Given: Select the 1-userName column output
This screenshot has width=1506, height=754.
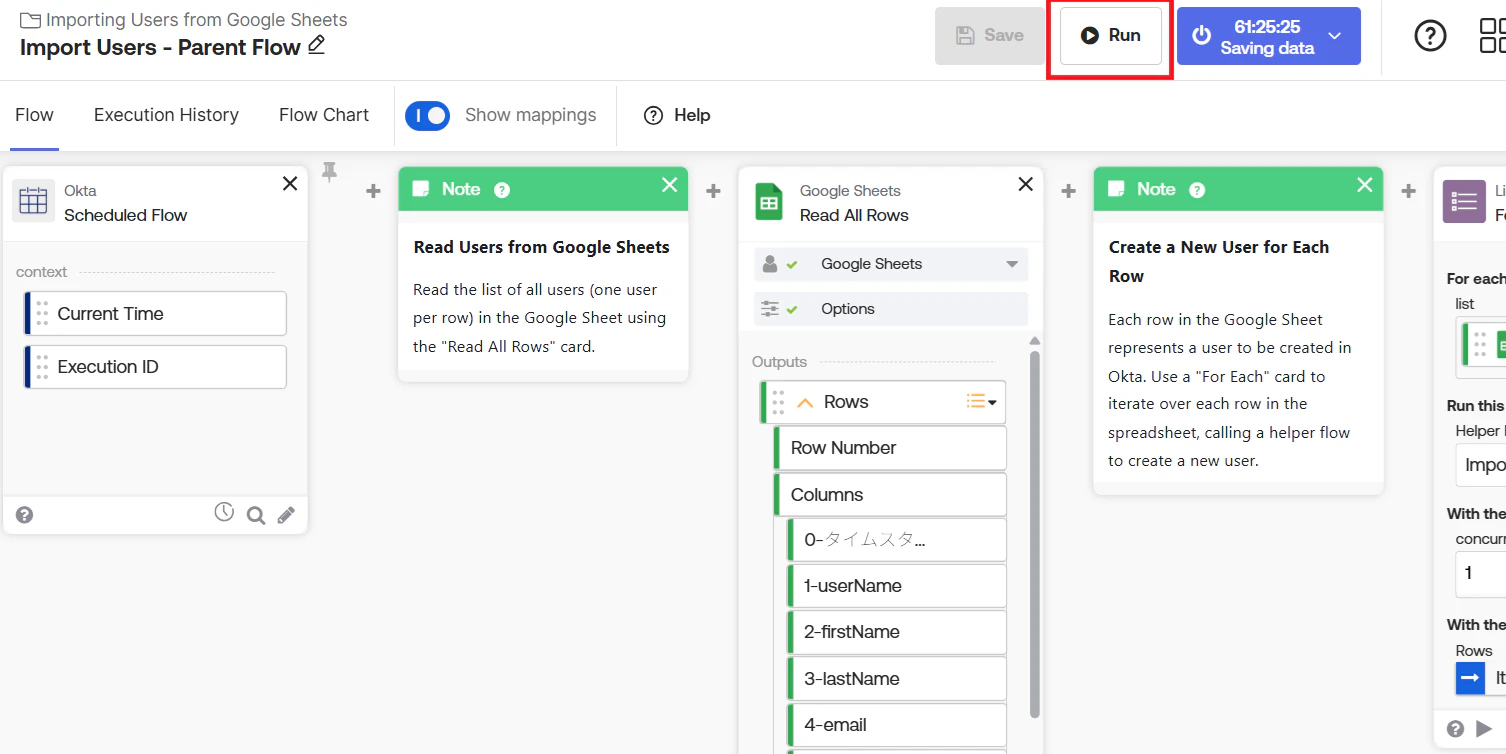Looking at the screenshot, I should coord(897,586).
